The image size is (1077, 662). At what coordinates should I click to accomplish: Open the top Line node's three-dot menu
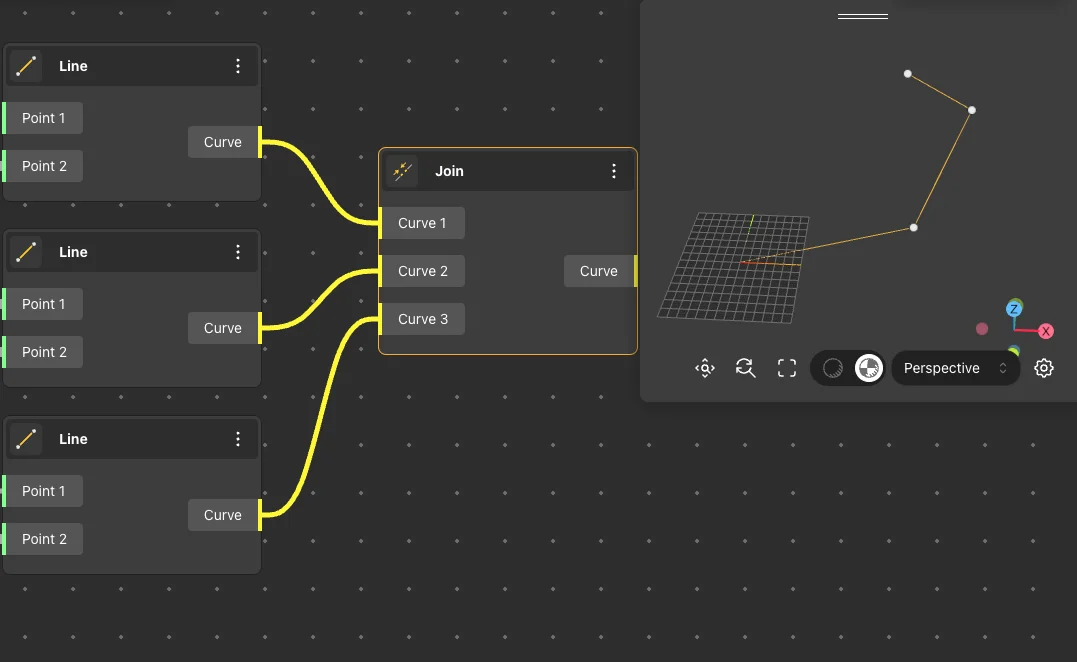238,66
